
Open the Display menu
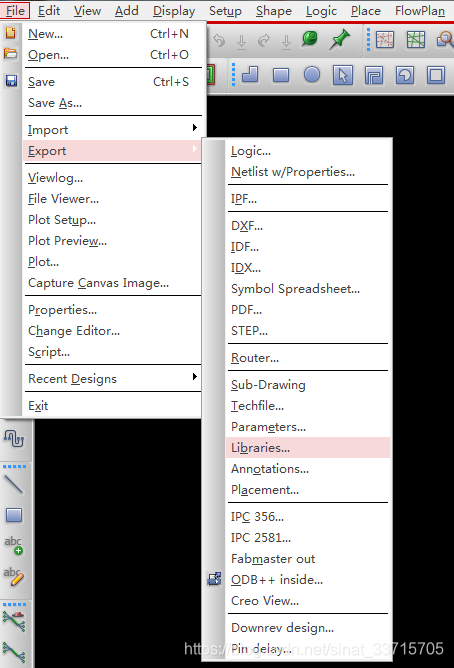(x=174, y=11)
